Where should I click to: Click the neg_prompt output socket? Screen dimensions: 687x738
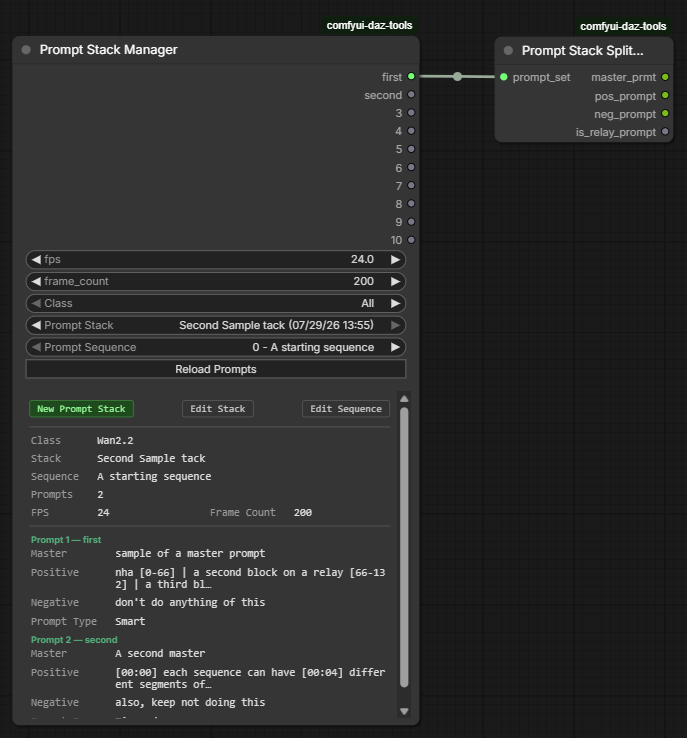[665, 113]
